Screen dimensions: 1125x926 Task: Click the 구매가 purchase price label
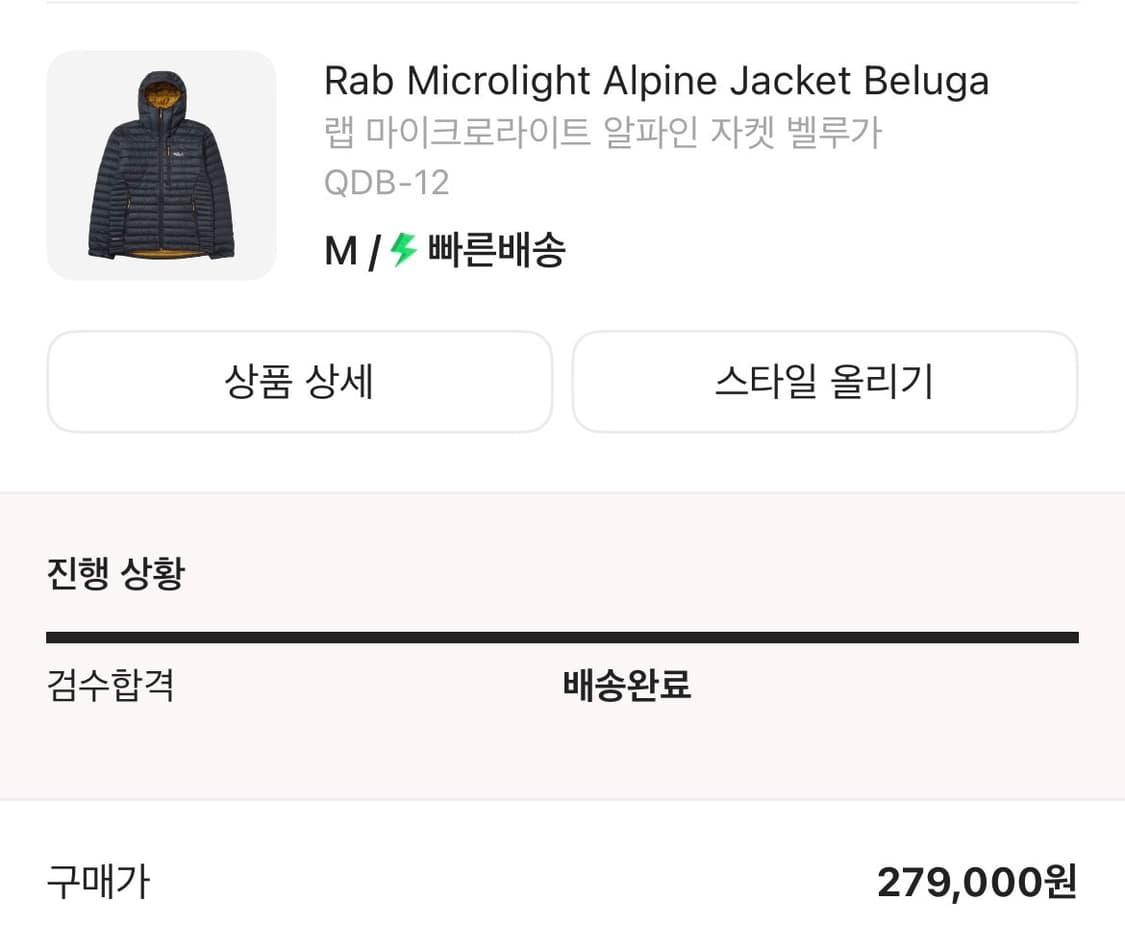coord(97,881)
